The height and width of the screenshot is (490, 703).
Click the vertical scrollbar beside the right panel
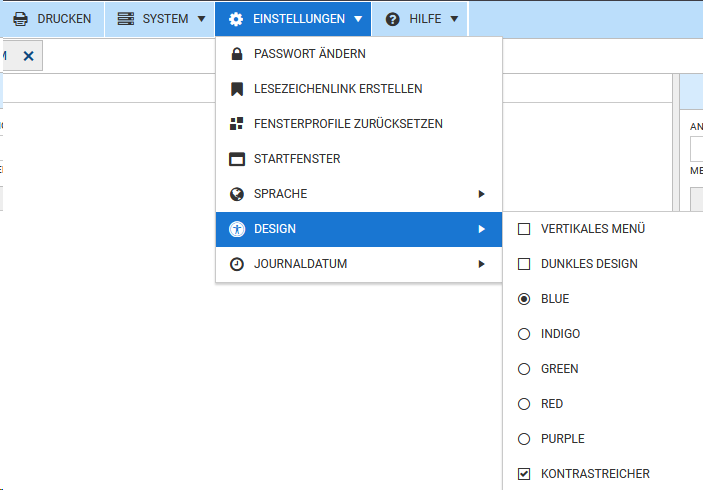tap(676, 143)
